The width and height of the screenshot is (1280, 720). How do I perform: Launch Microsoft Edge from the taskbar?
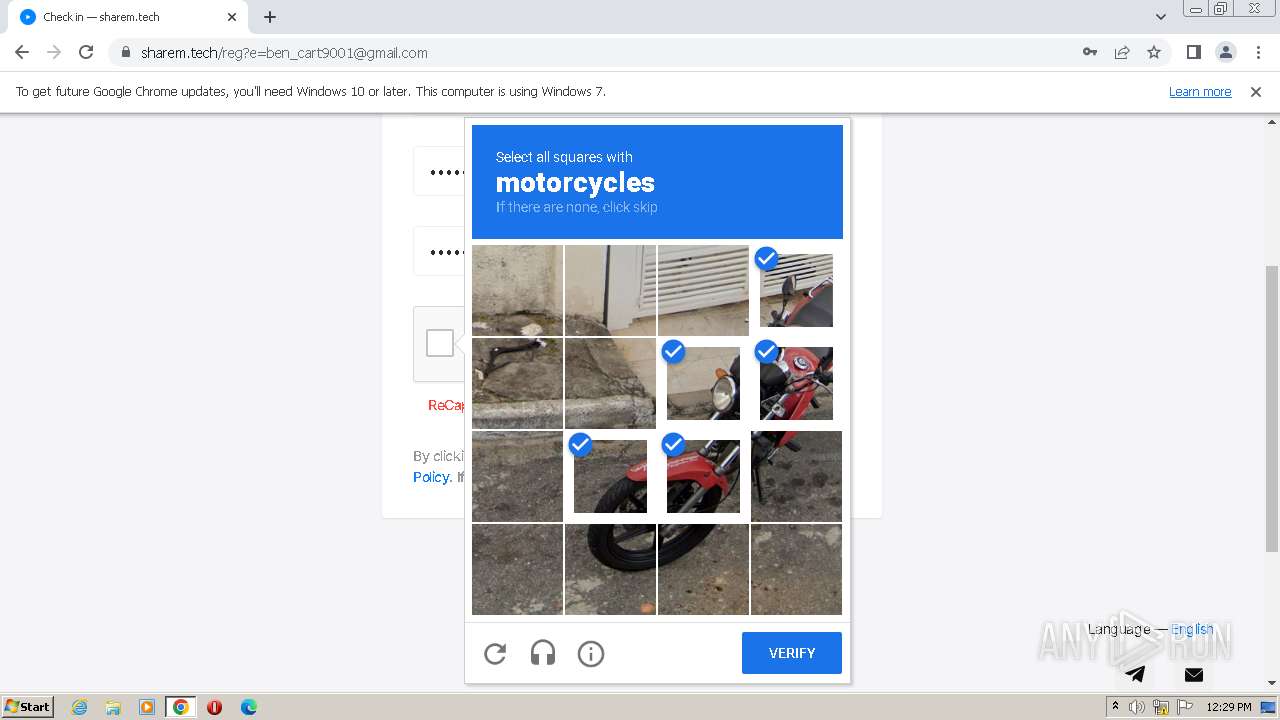coord(249,707)
